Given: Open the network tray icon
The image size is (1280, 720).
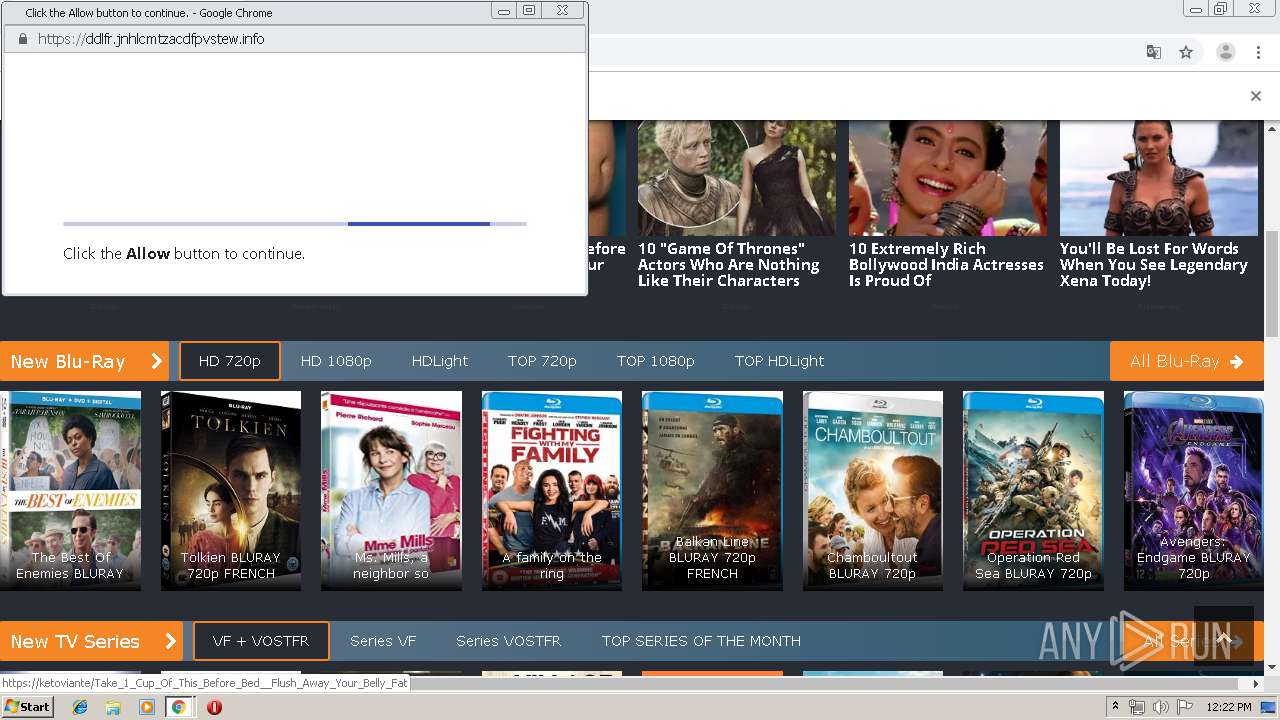Looking at the screenshot, I should [1137, 707].
